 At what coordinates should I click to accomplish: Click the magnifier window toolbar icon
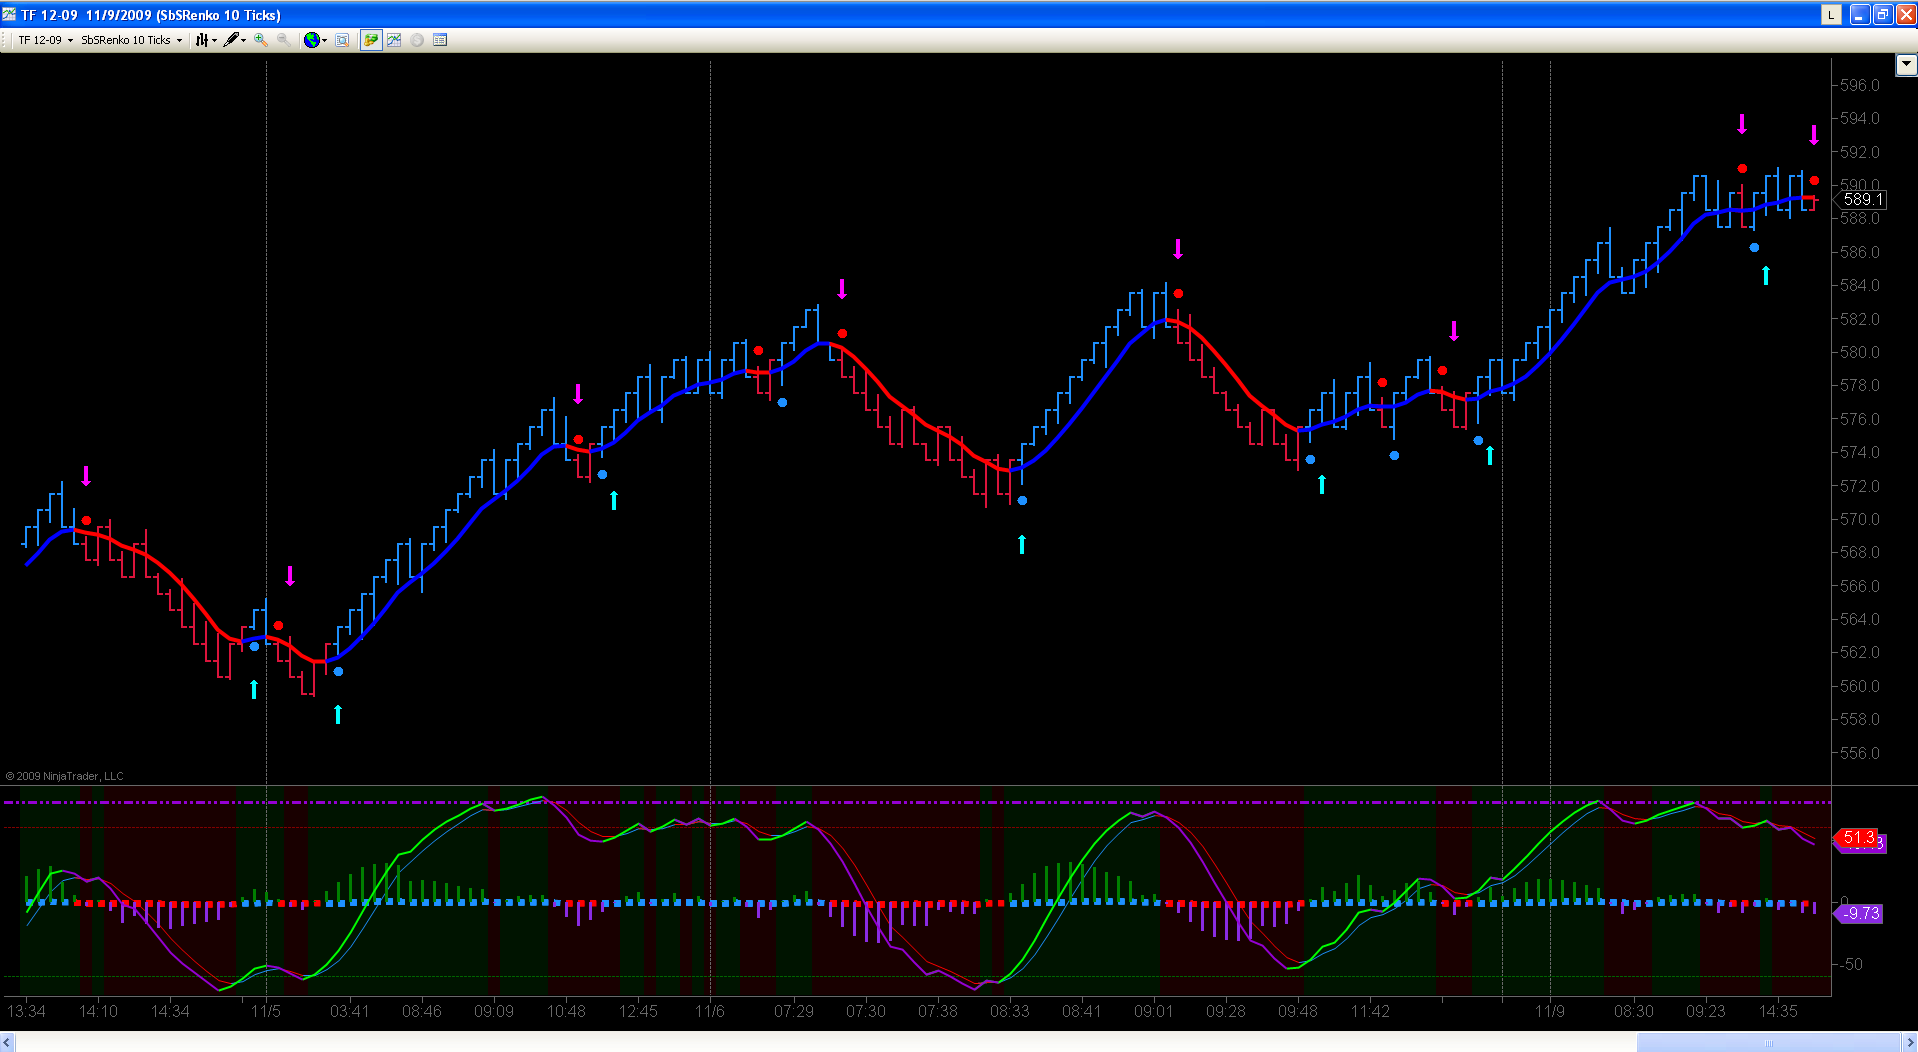coord(342,40)
